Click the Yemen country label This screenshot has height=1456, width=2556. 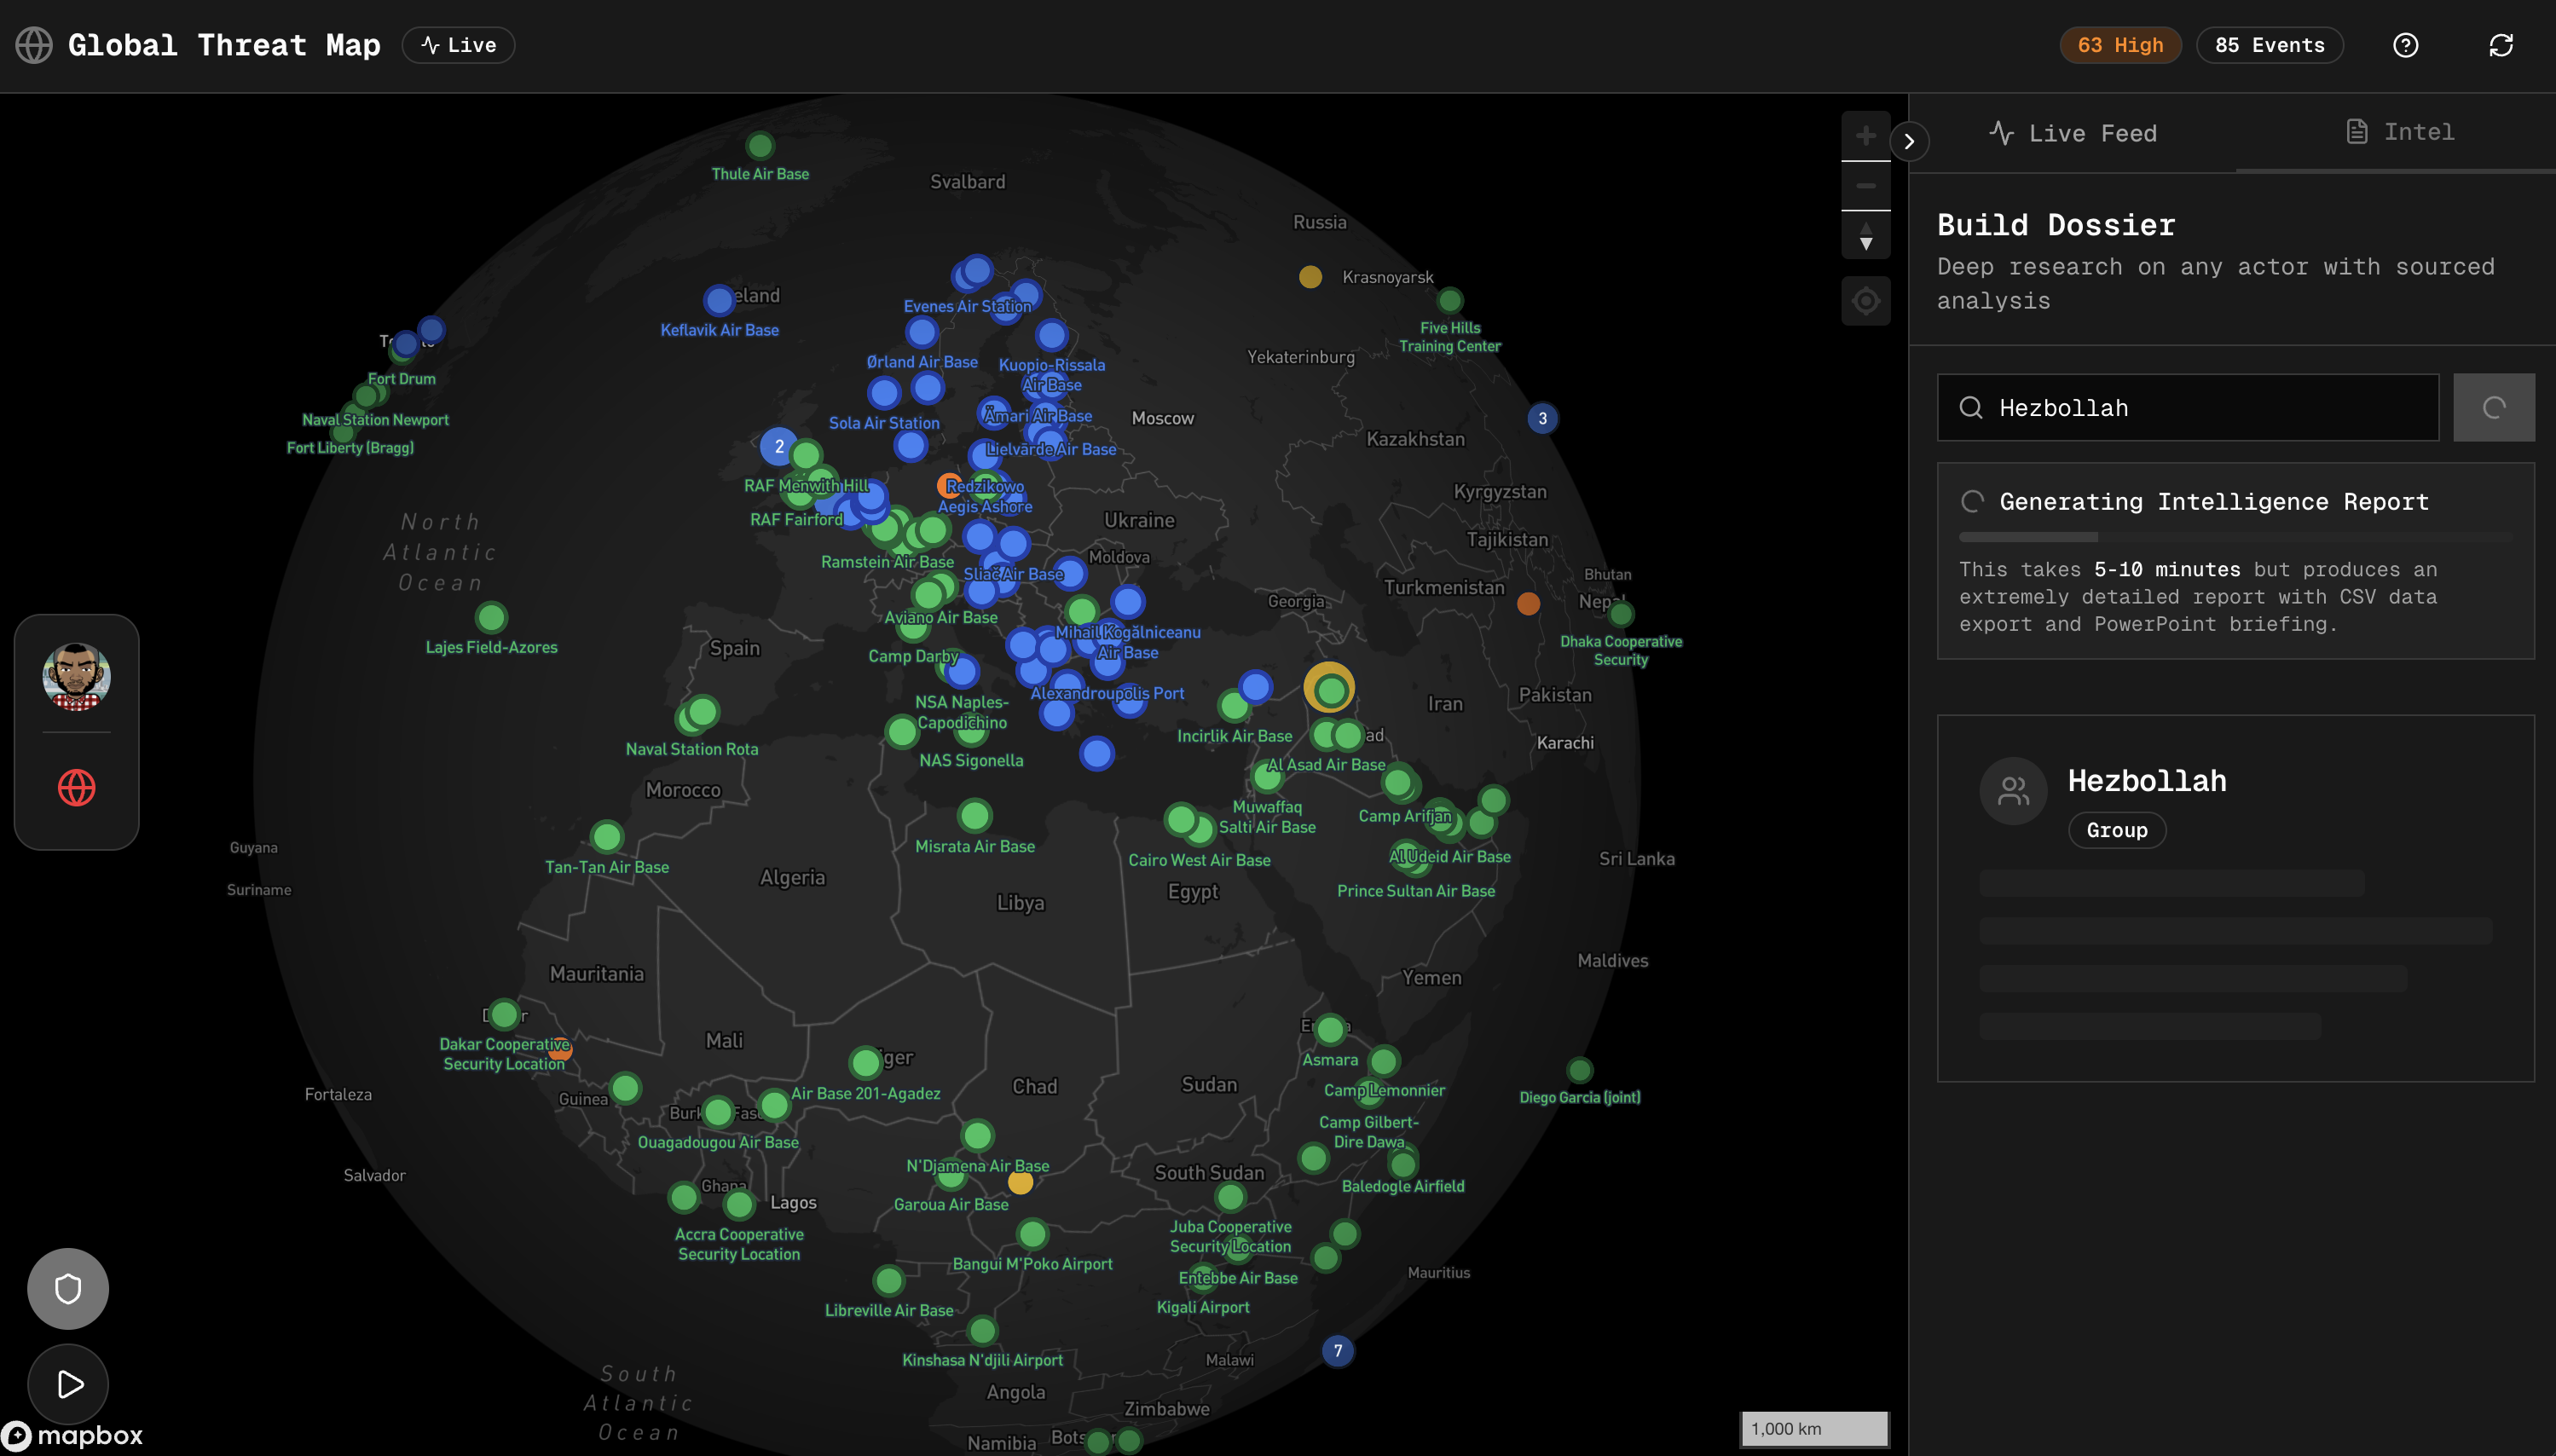[1431, 978]
